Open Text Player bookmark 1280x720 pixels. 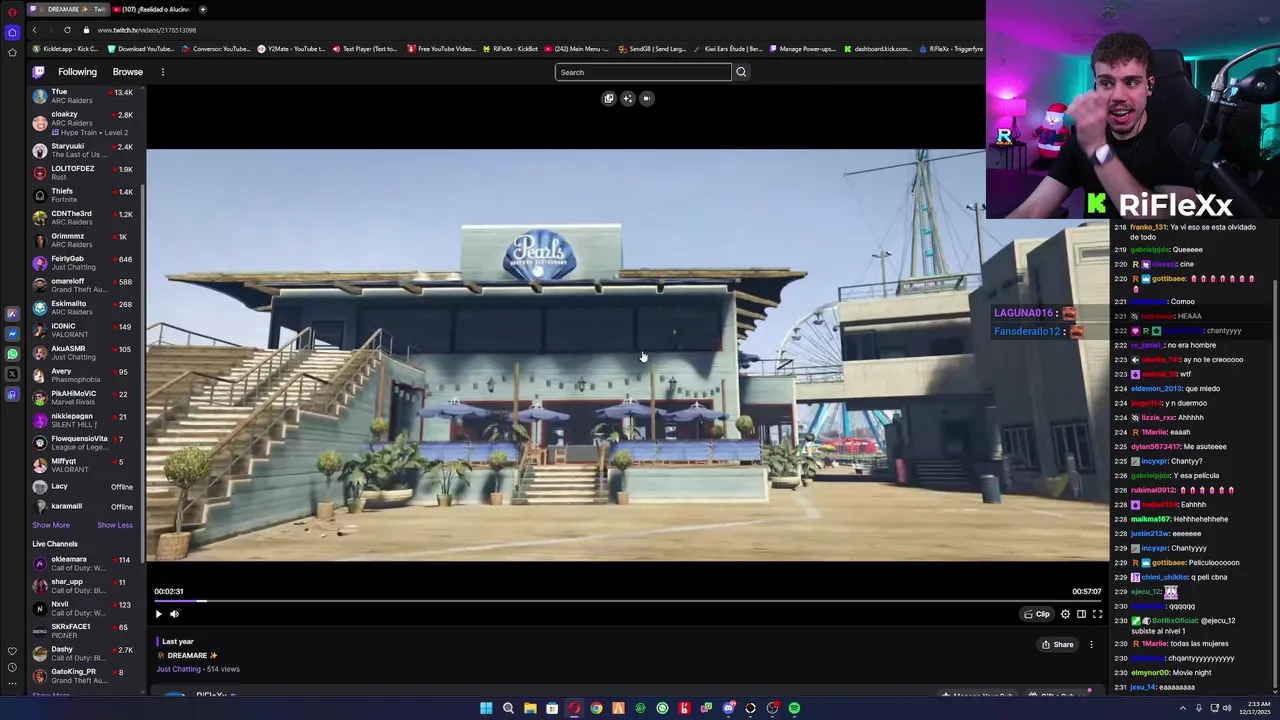click(365, 49)
